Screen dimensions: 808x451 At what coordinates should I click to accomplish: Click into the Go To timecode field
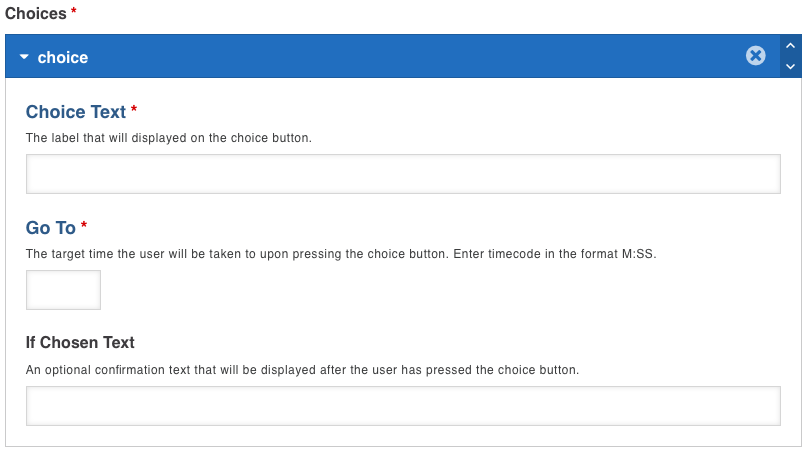point(63,290)
